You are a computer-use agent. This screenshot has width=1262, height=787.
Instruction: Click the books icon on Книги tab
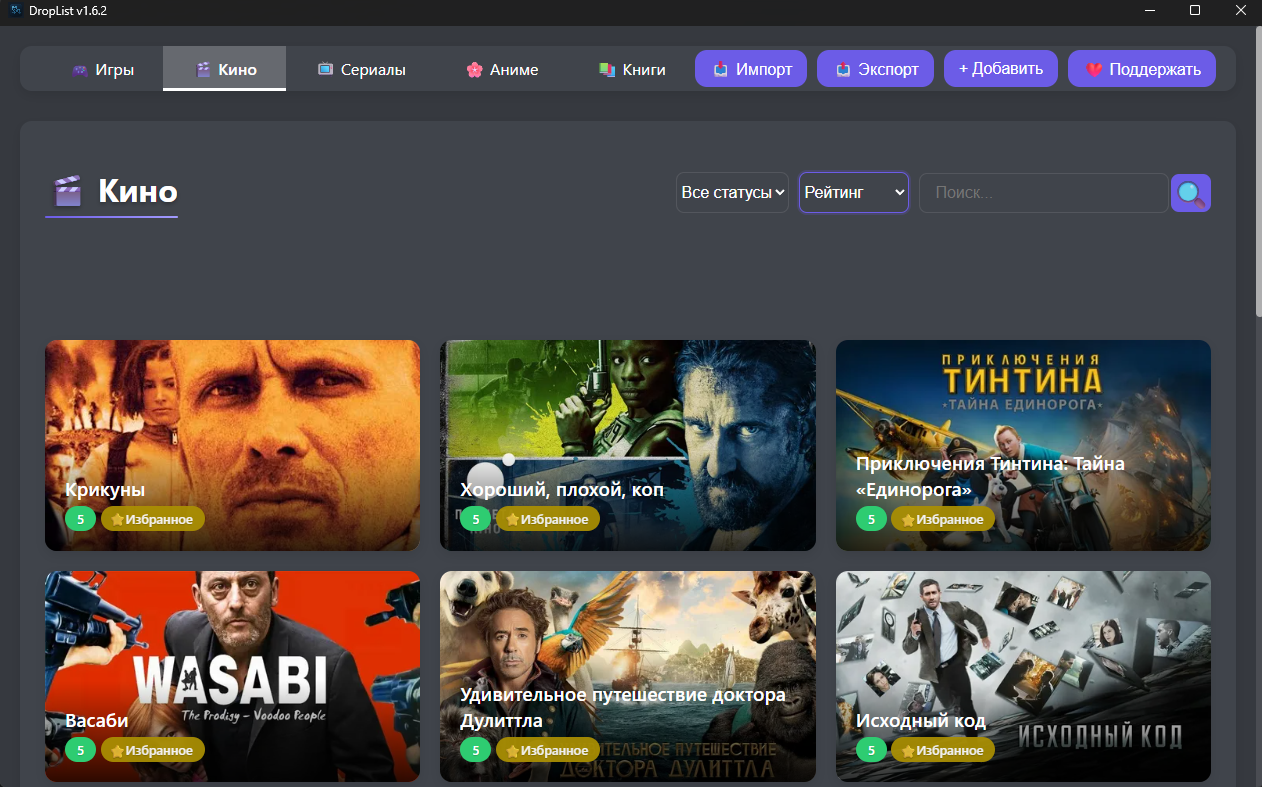pos(607,70)
